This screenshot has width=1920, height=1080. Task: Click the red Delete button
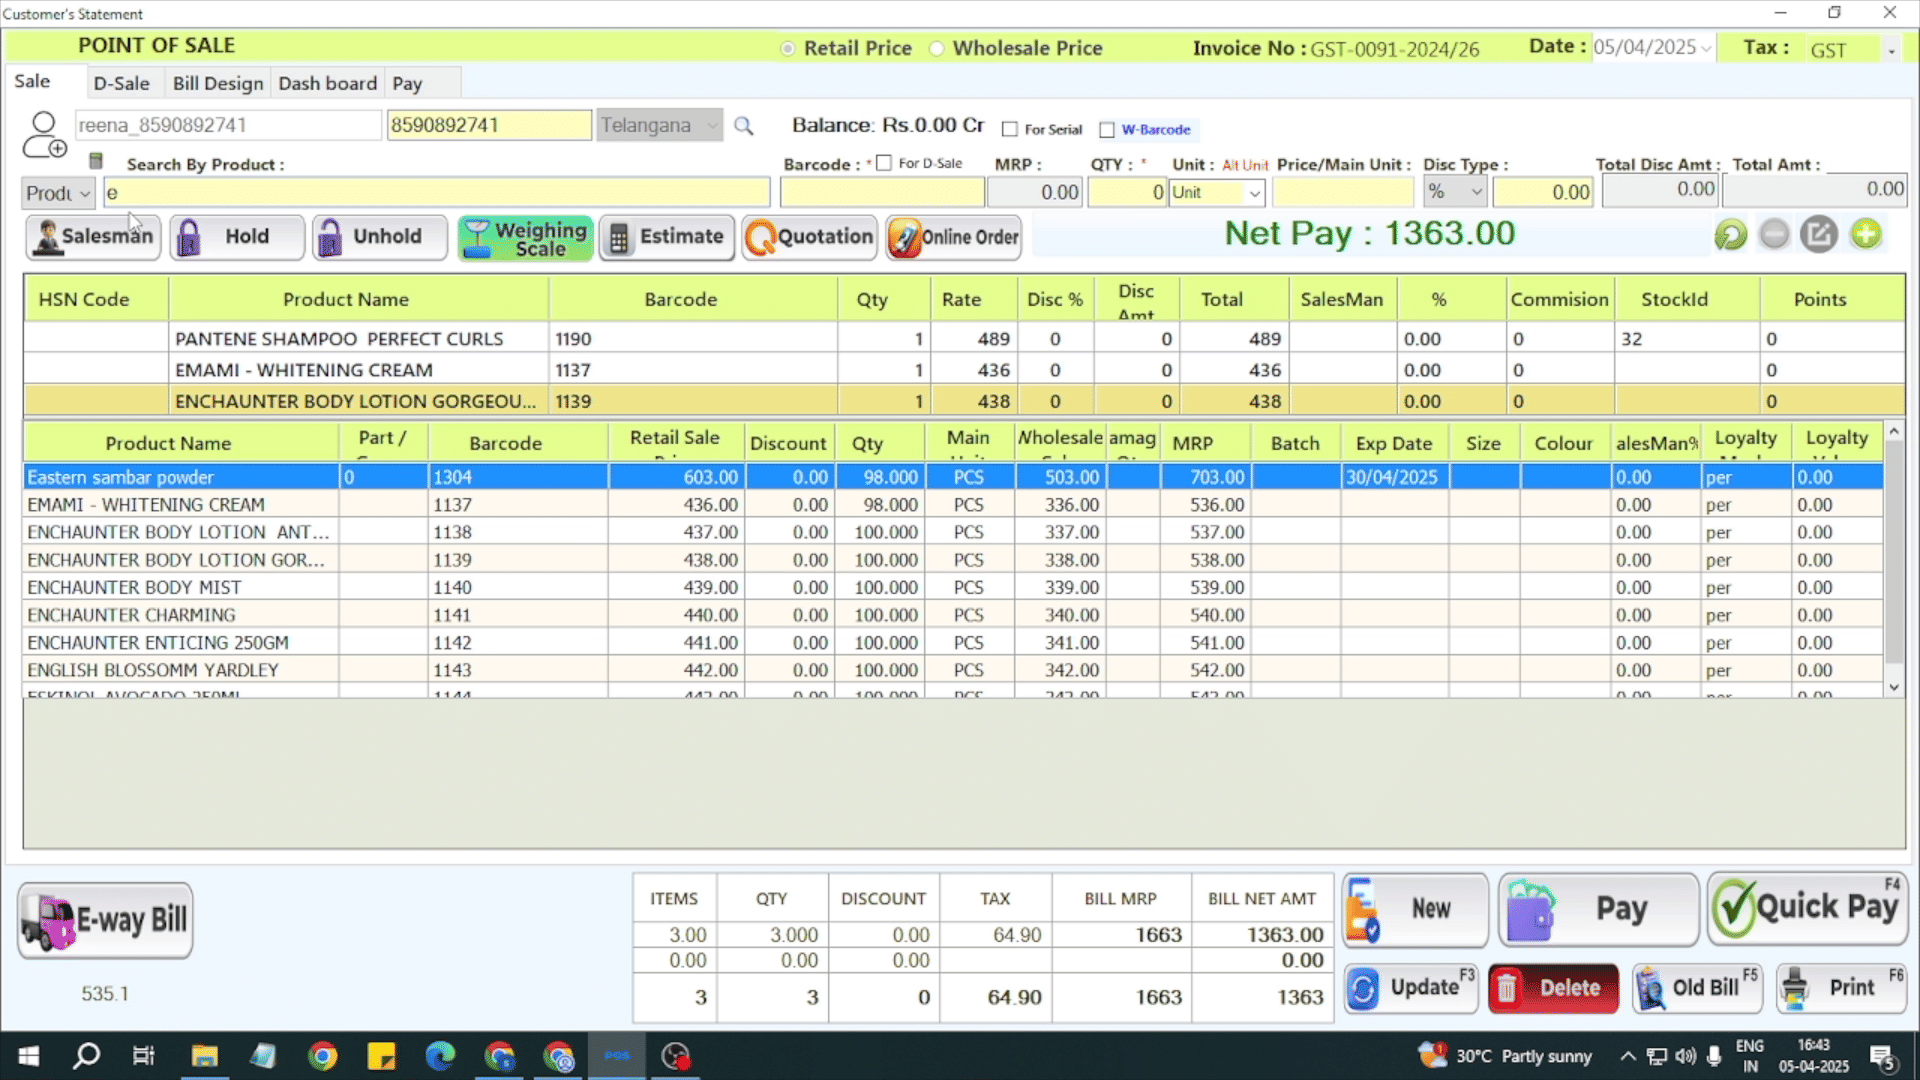pyautogui.click(x=1553, y=988)
